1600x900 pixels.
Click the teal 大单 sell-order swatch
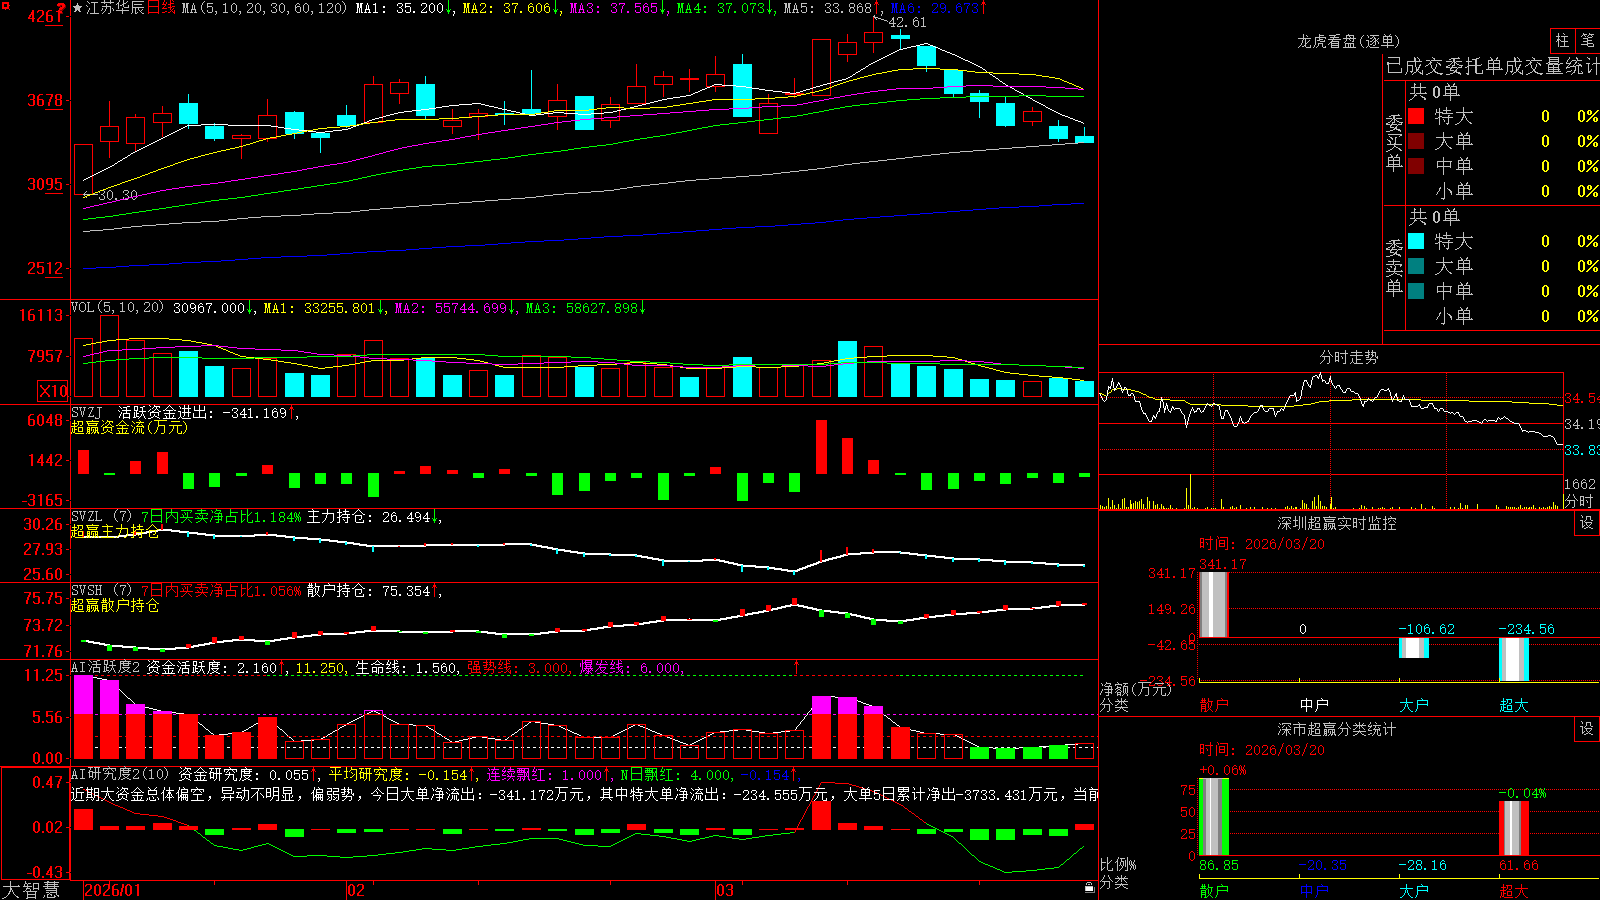[1416, 266]
